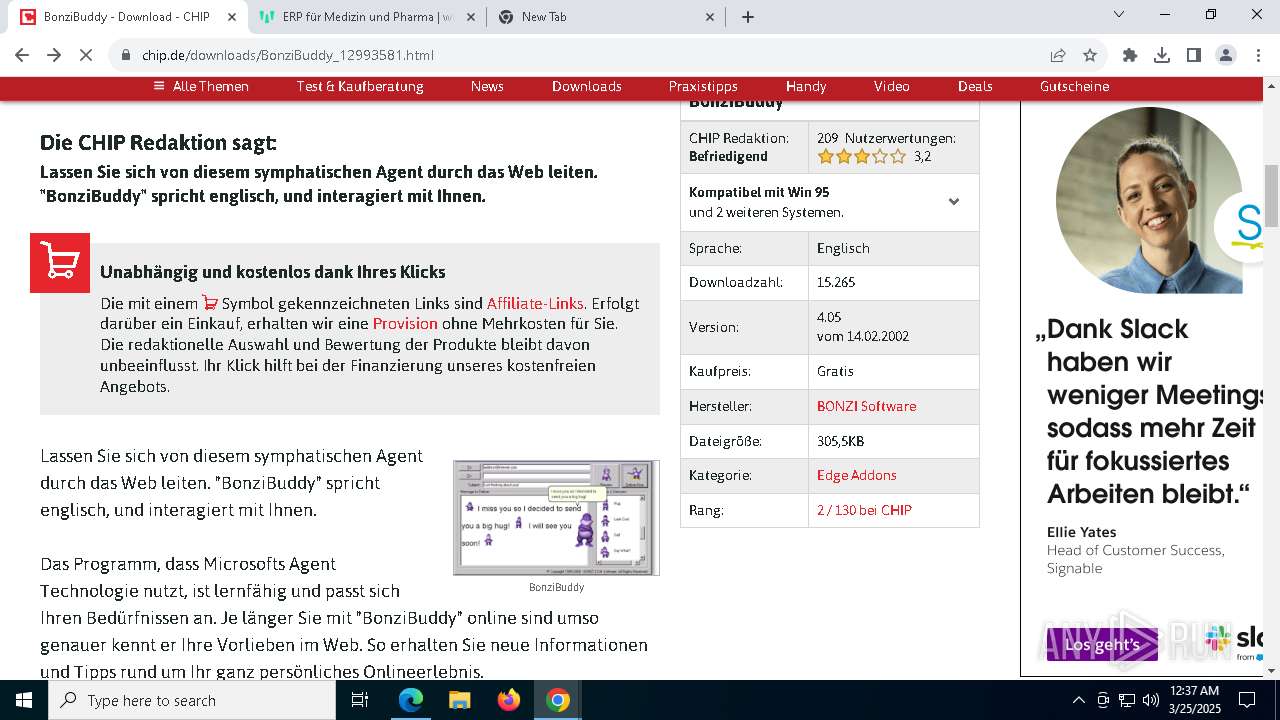1280x720 pixels.
Task: Open Test & Kaufberatung menu
Action: (360, 86)
